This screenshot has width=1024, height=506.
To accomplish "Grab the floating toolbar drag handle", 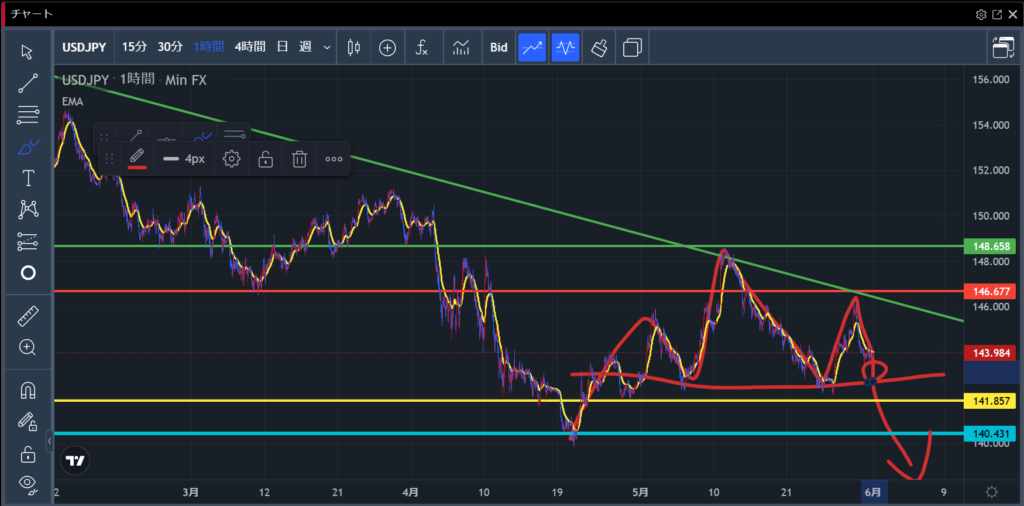I will coord(109,159).
